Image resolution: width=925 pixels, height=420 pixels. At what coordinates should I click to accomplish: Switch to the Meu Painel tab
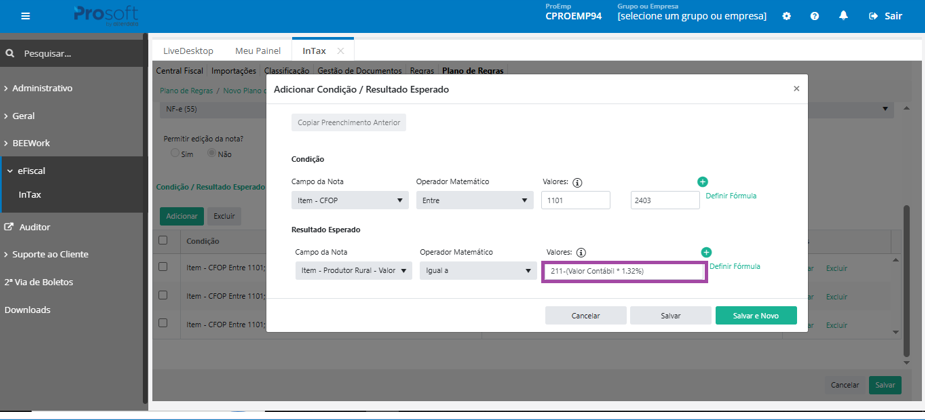tap(256, 51)
